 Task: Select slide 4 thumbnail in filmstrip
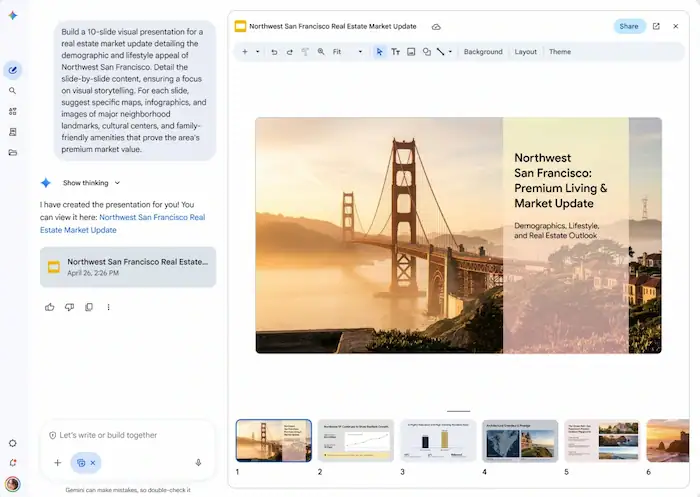[520, 440]
